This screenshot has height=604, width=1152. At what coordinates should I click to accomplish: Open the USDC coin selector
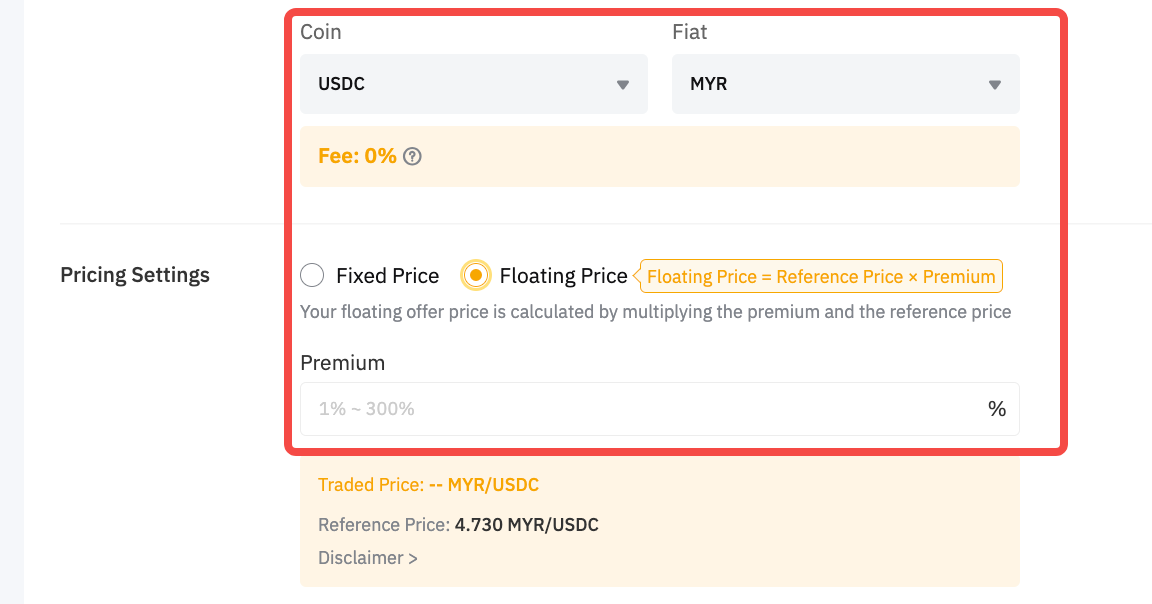[473, 84]
